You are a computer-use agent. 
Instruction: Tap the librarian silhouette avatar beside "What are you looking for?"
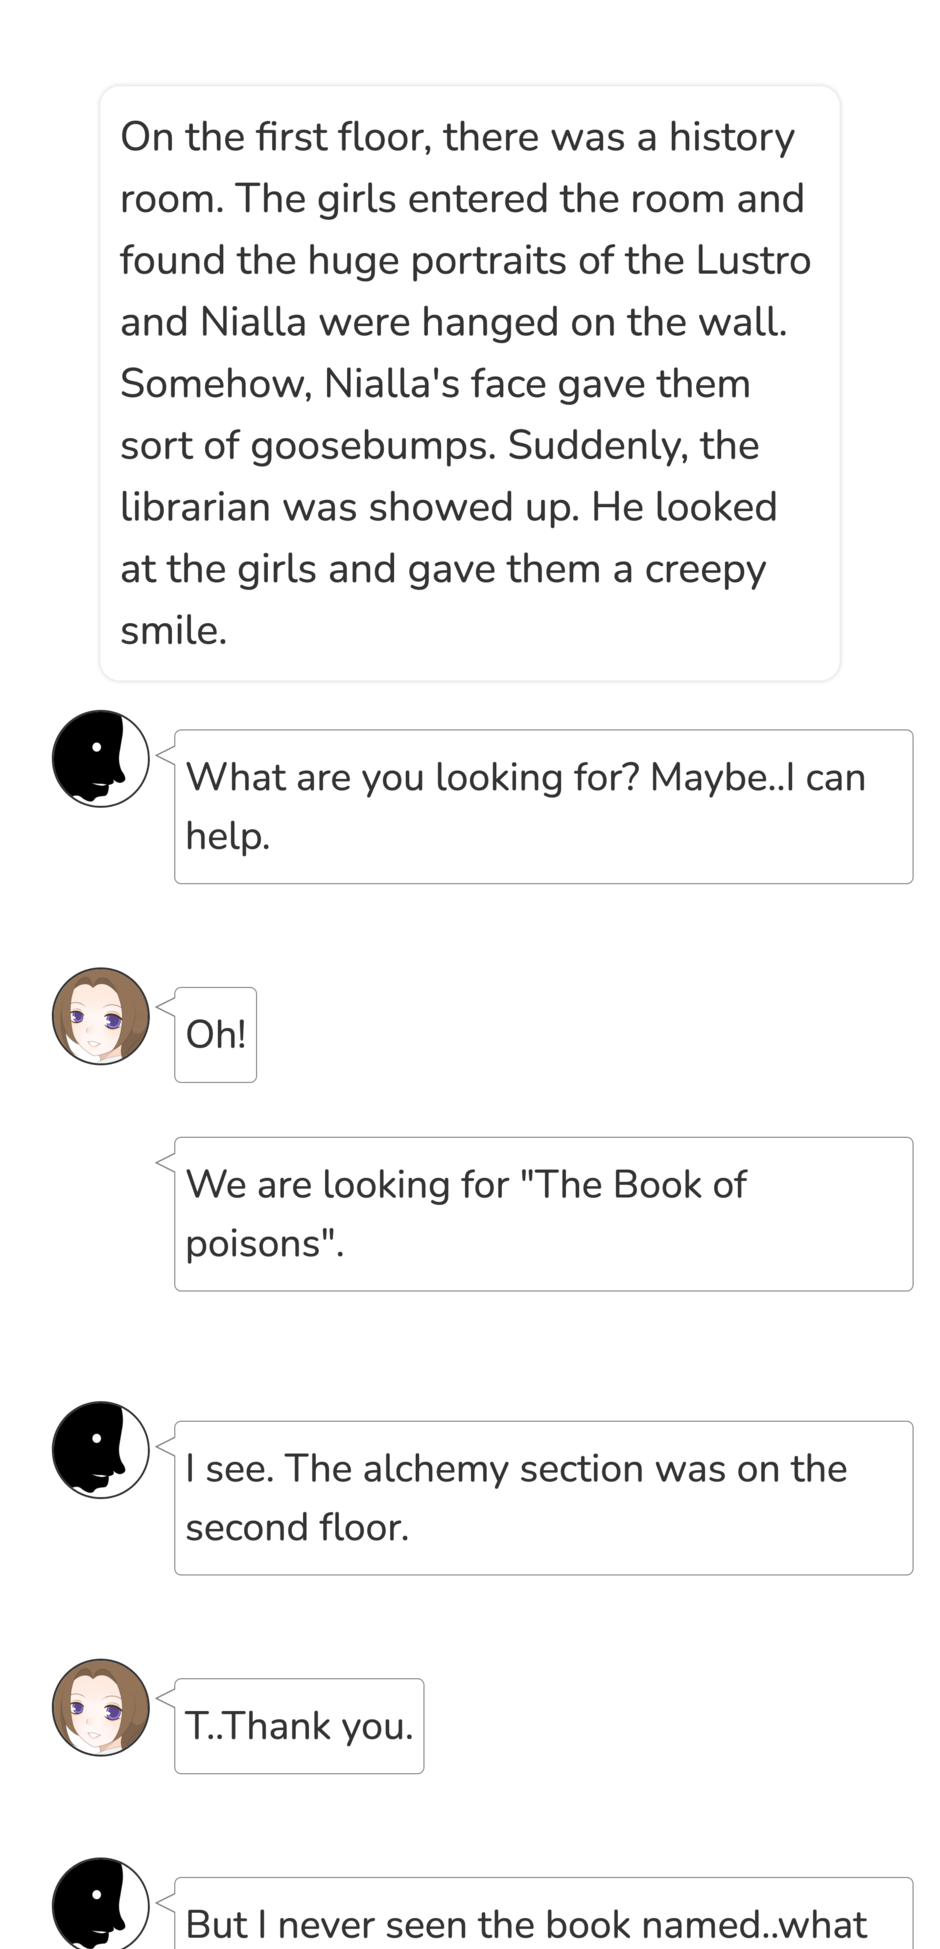click(x=100, y=758)
